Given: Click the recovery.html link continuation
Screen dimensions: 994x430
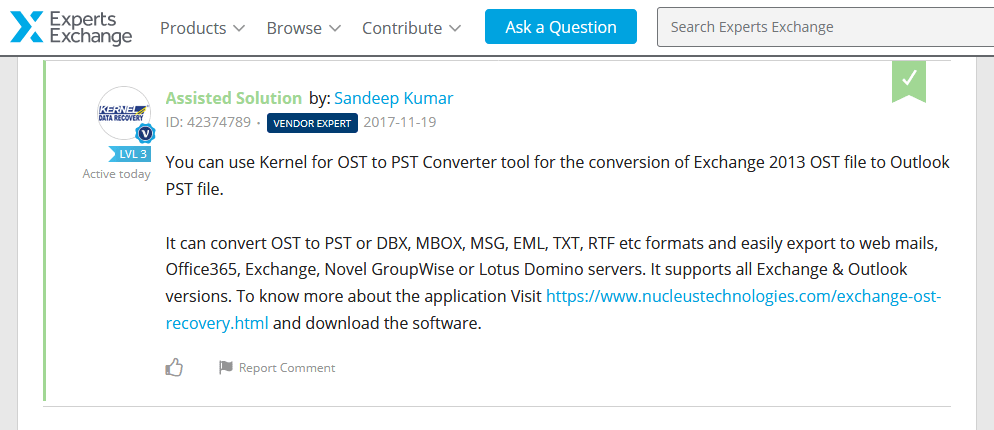Looking at the screenshot, I should [x=217, y=323].
